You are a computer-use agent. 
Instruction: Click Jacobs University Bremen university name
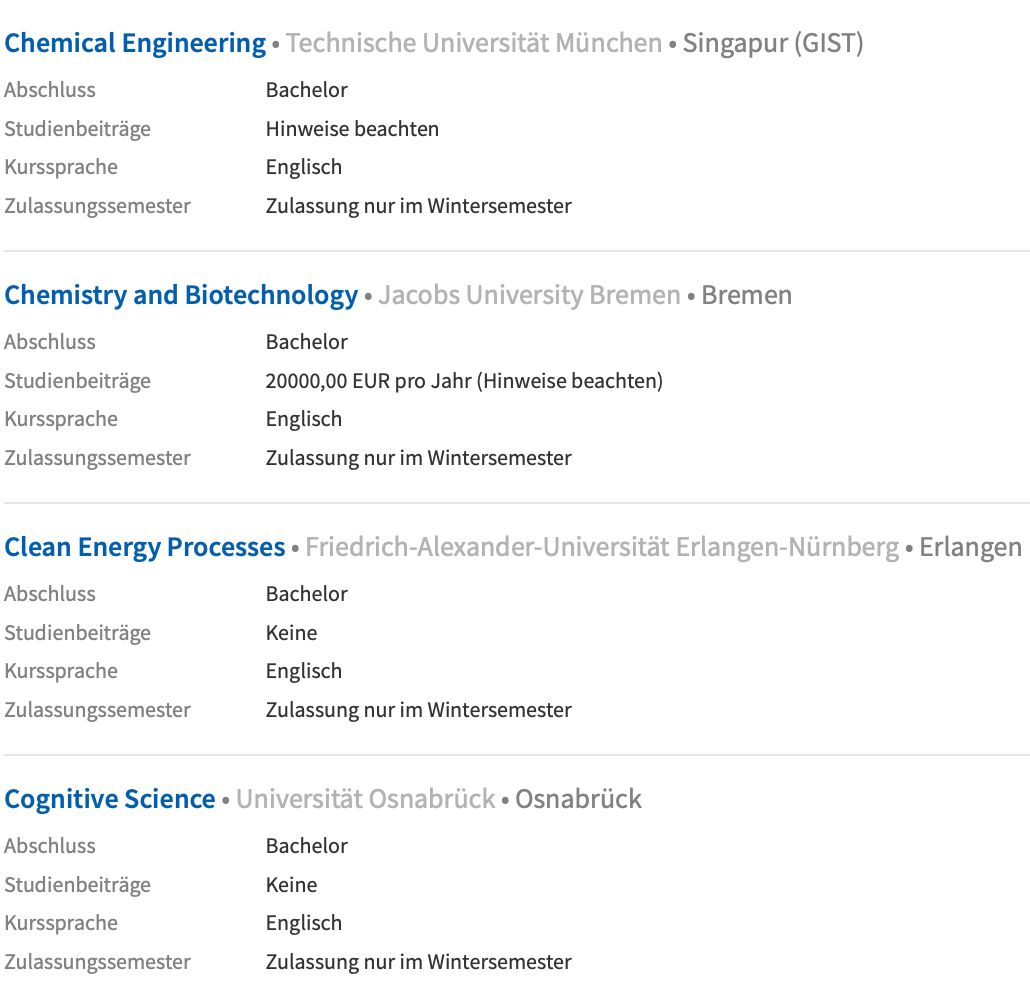(x=529, y=295)
